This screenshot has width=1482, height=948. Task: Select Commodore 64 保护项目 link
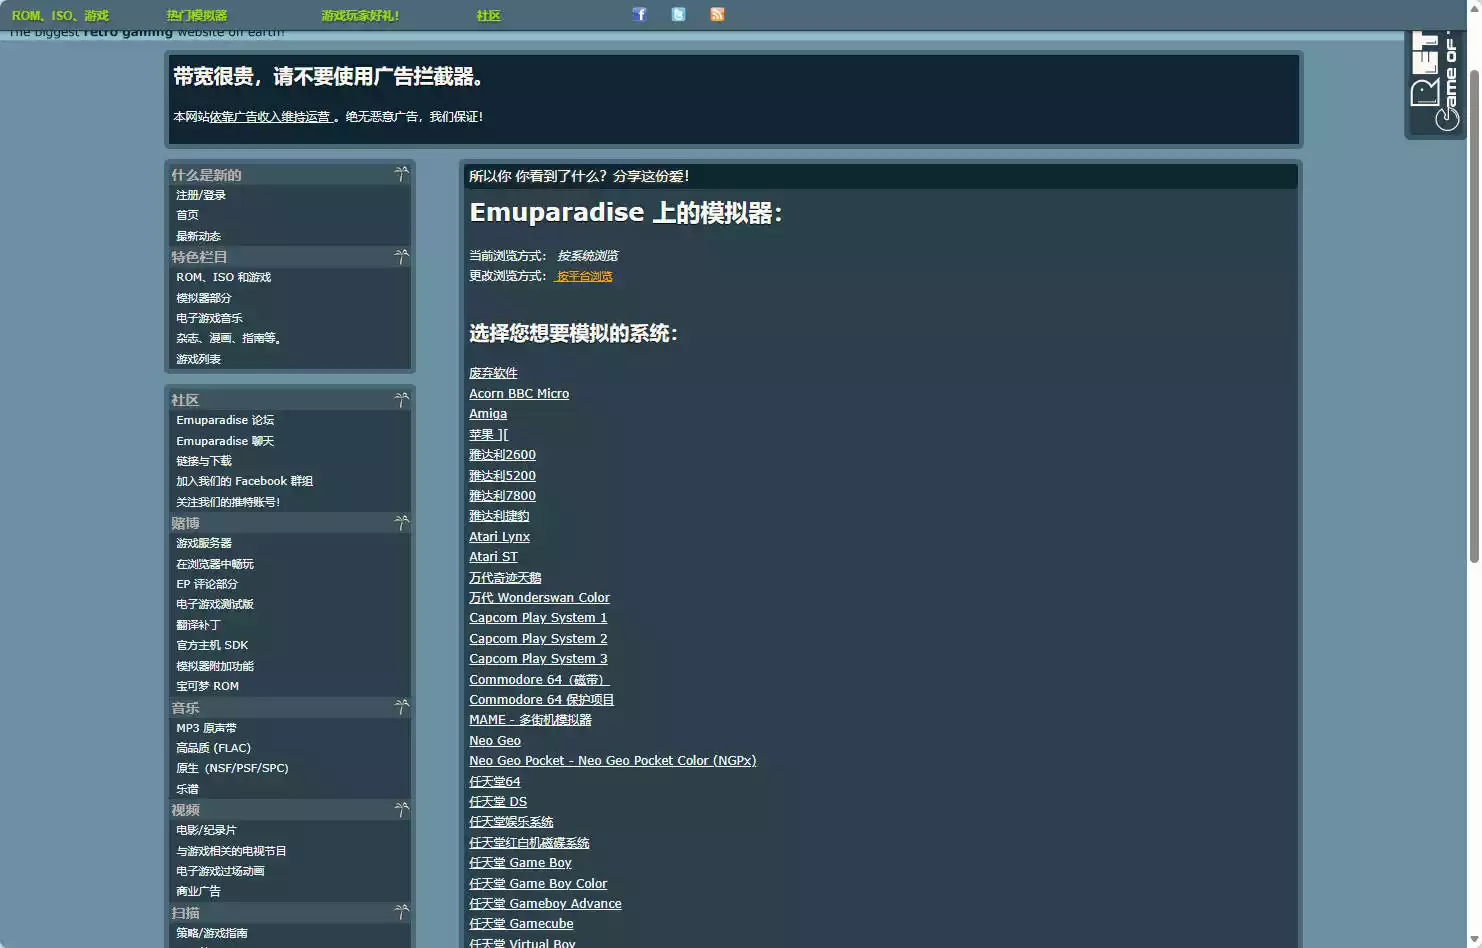(541, 700)
